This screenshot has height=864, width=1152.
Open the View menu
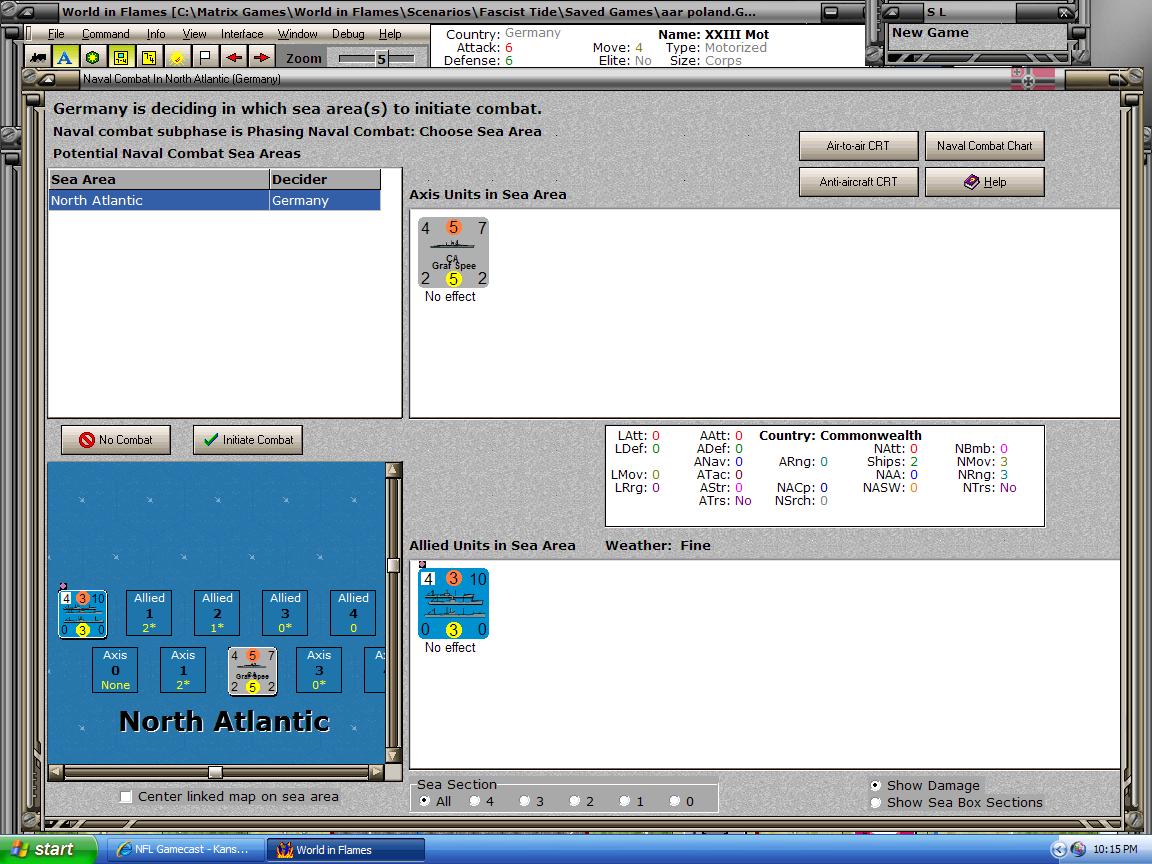click(194, 34)
